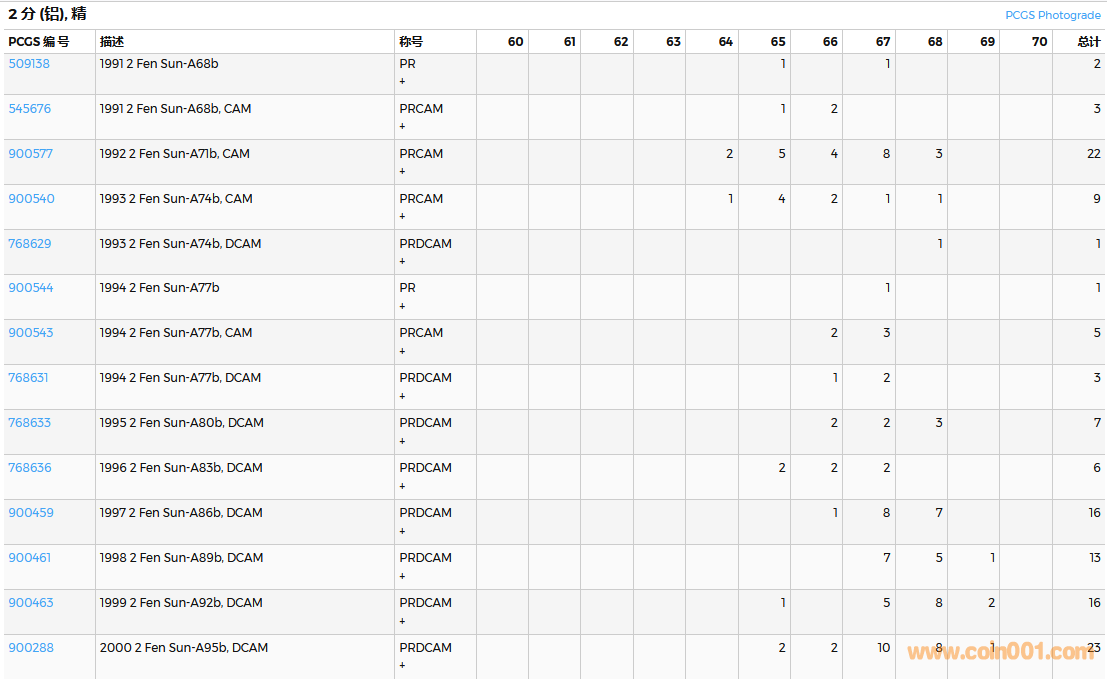This screenshot has height=679, width=1107.
Task: Click coin number 900577 link
Action: [31, 154]
